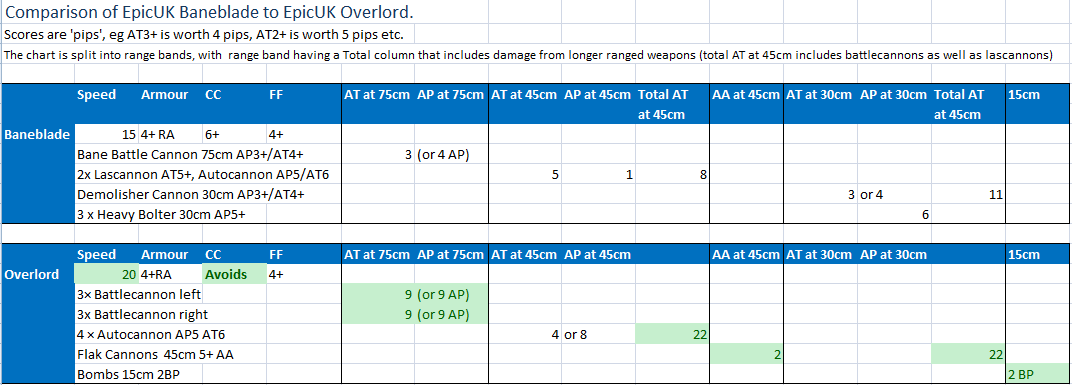Click the 9 in Battlecannon right row

coord(377,315)
